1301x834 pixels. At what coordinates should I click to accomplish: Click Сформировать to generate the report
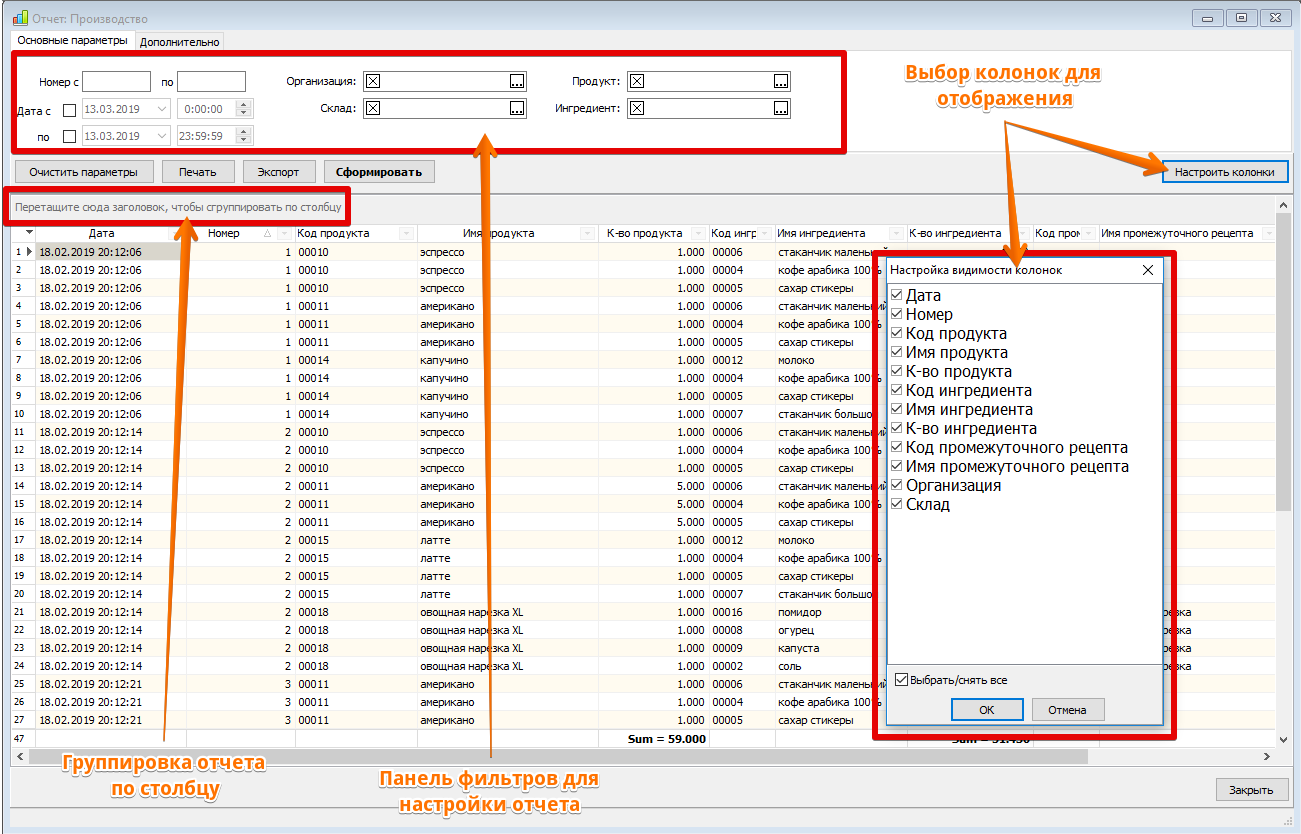(x=379, y=172)
